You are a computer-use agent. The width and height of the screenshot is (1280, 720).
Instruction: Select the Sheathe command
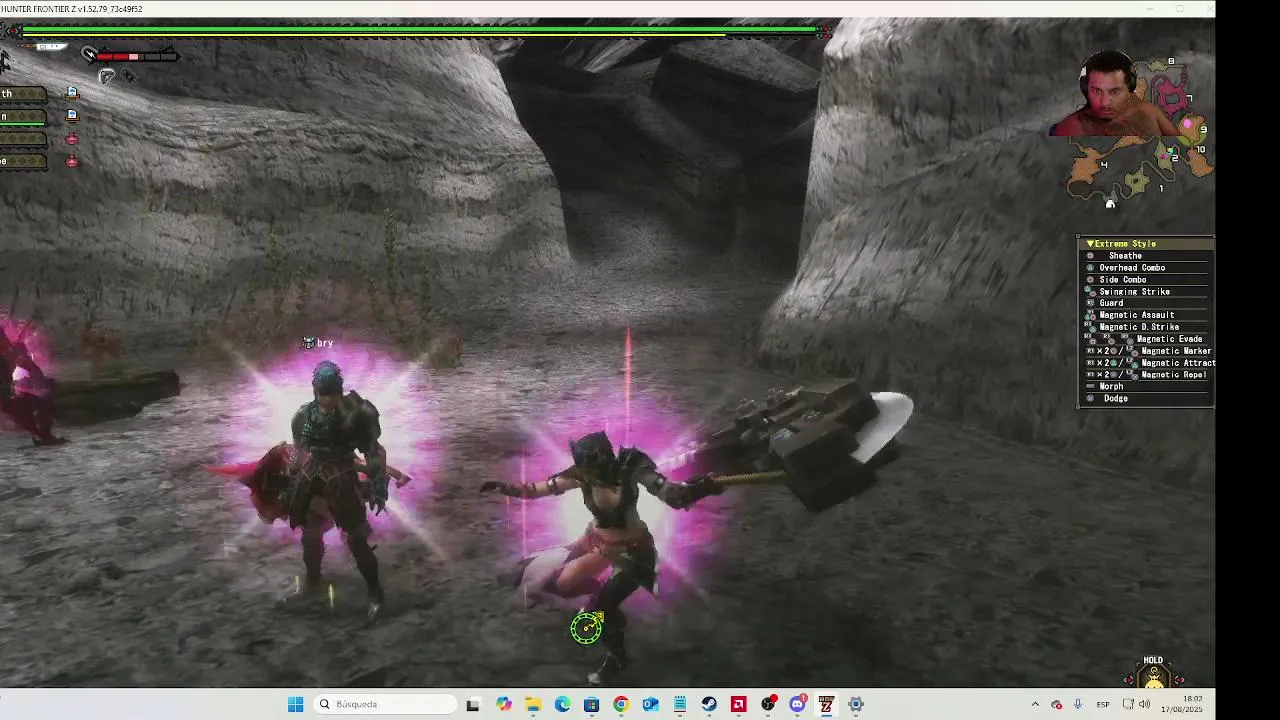[1125, 256]
